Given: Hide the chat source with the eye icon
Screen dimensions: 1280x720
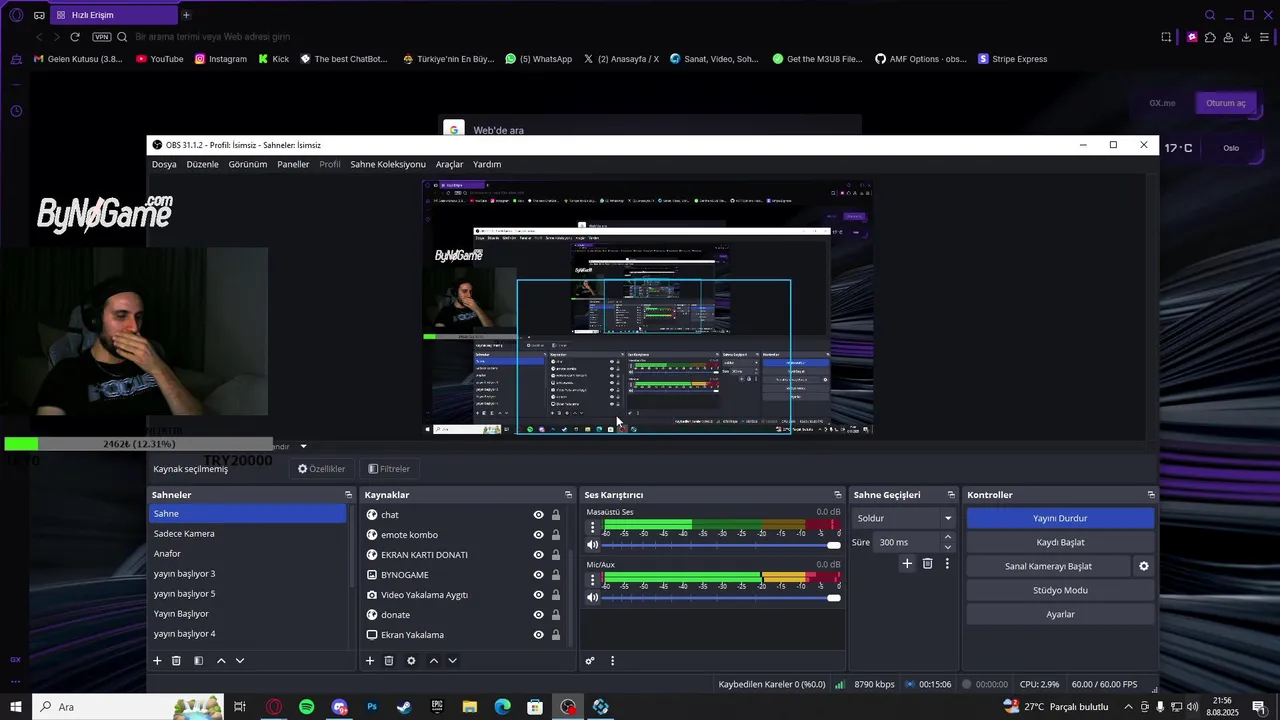Looking at the screenshot, I should click(x=538, y=515).
